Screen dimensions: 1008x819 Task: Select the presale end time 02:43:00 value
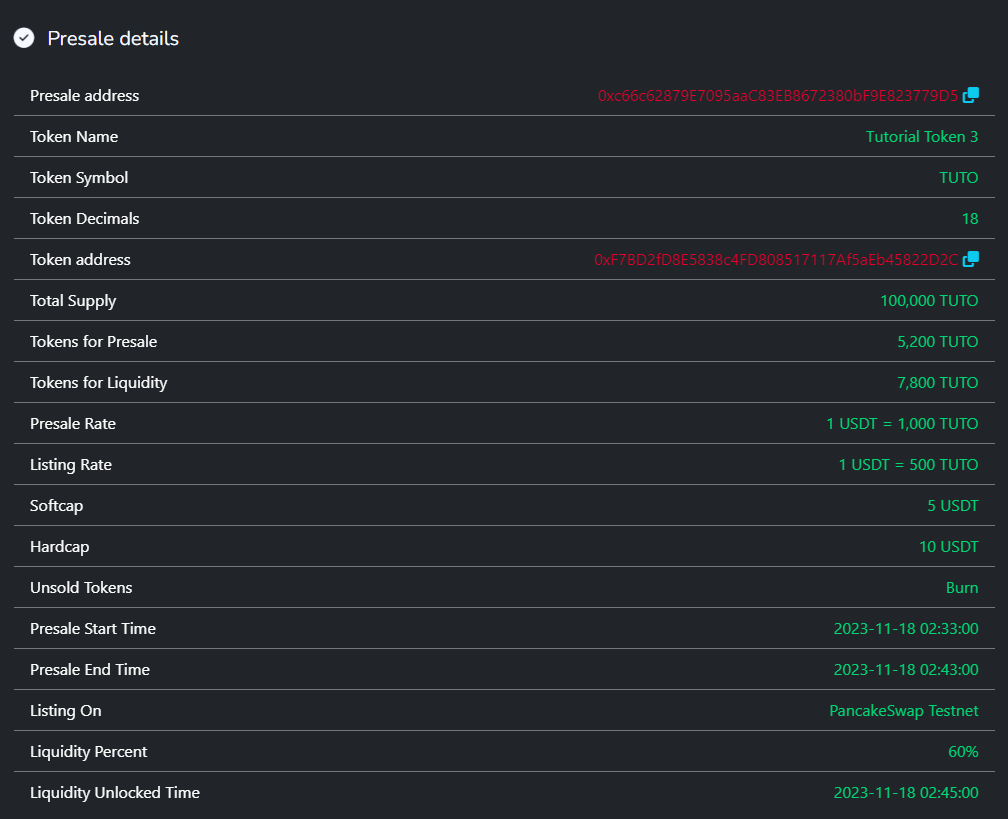click(x=905, y=670)
